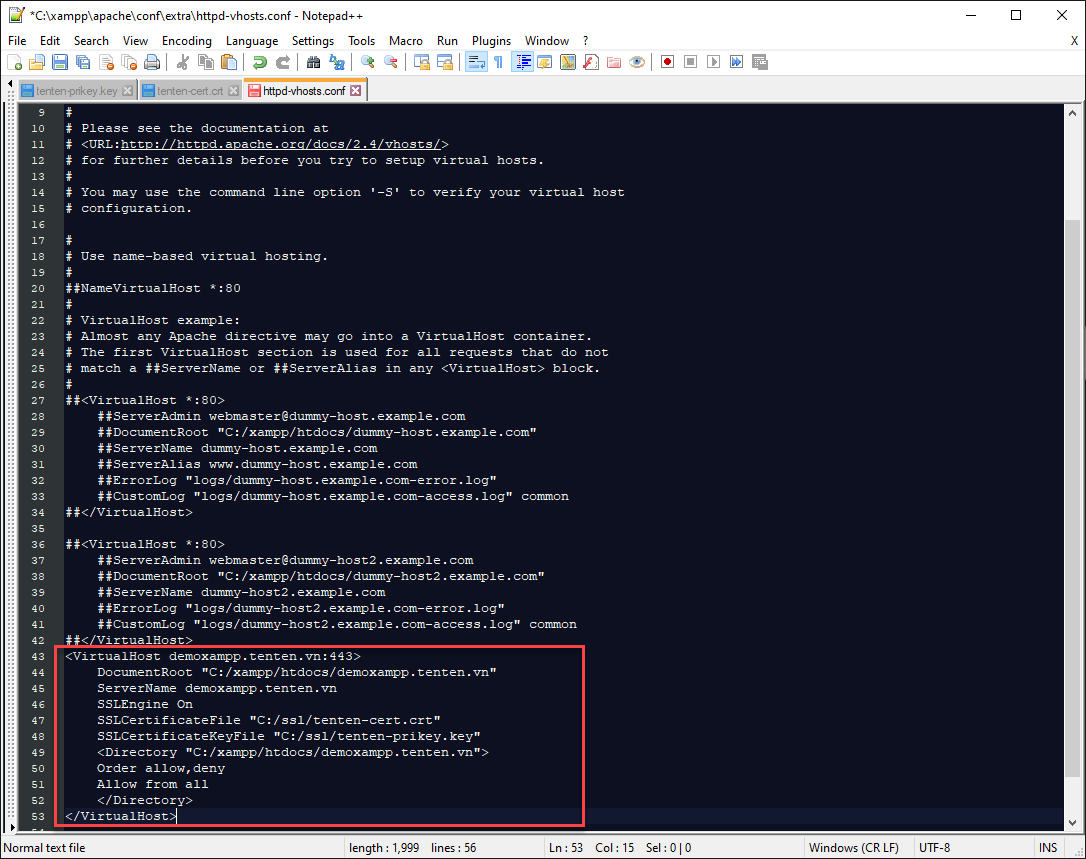
Task: Click the Save All toolbar icon
Action: point(83,62)
